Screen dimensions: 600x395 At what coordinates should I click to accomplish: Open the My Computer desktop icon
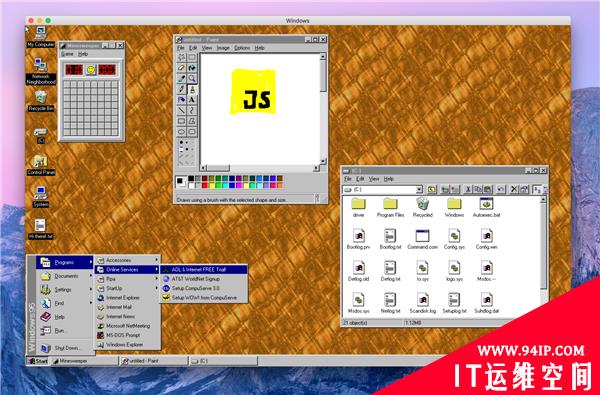coord(41,37)
